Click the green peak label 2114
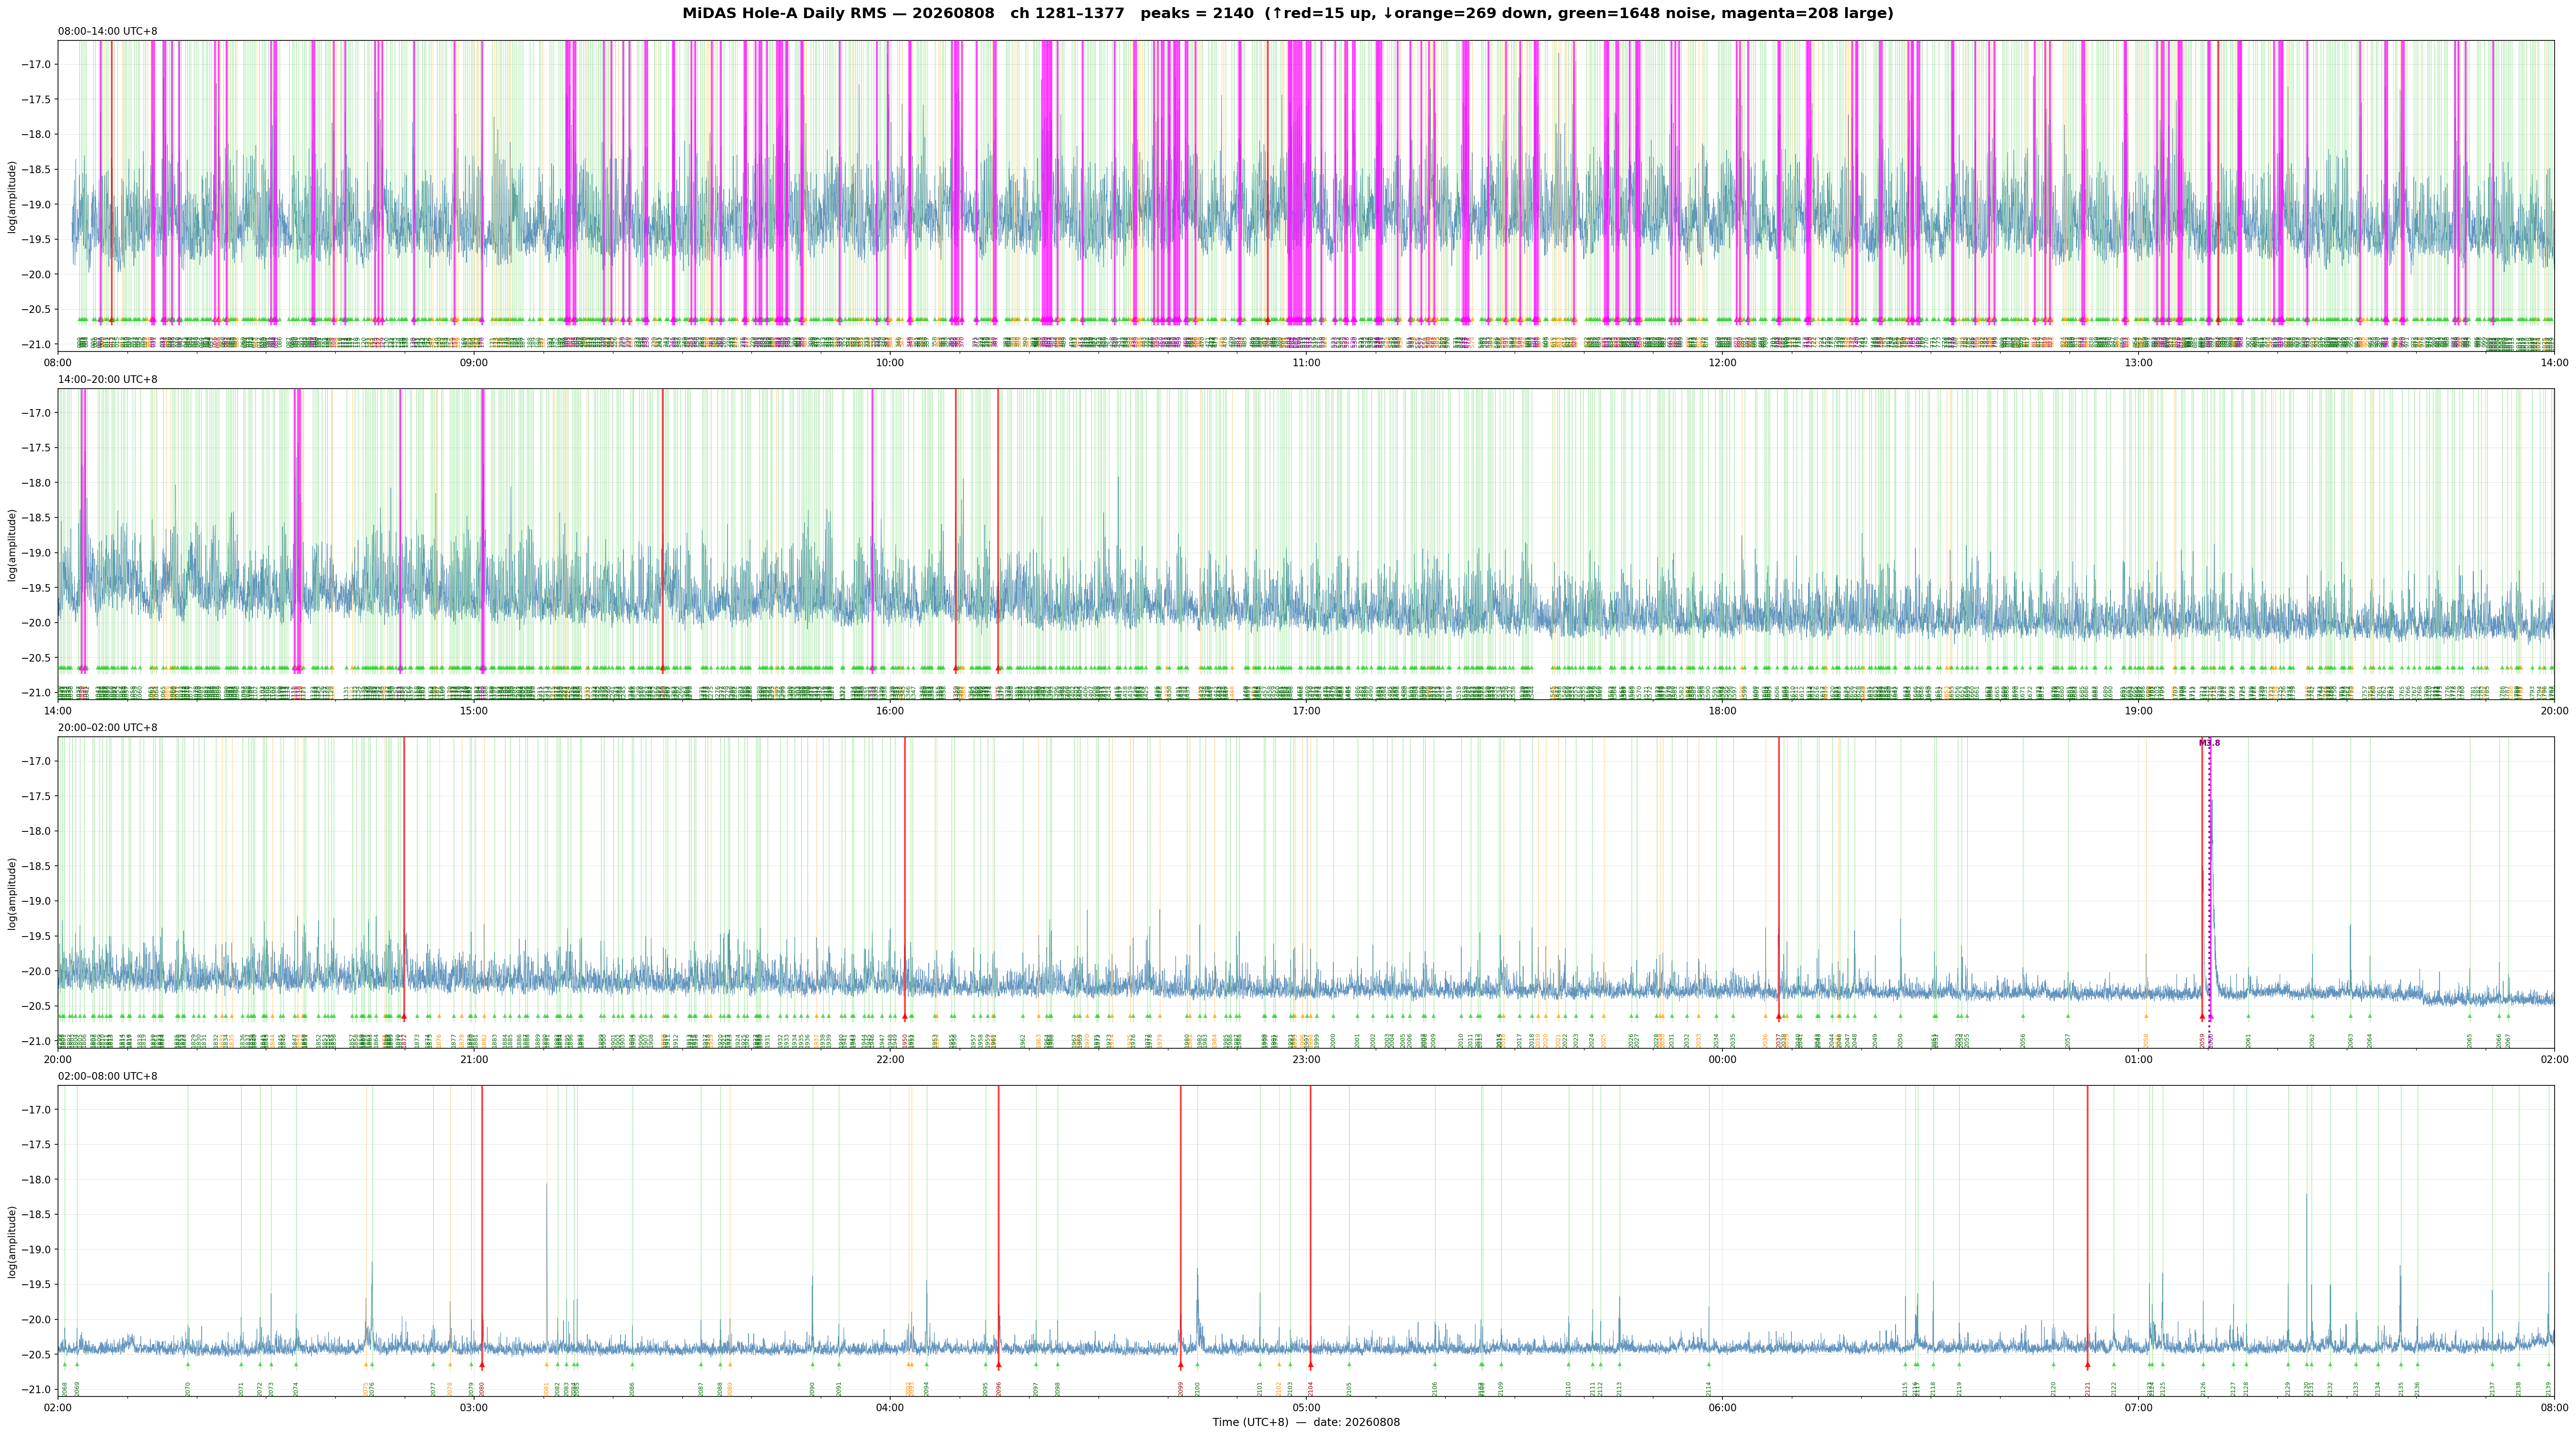 [1709, 1389]
